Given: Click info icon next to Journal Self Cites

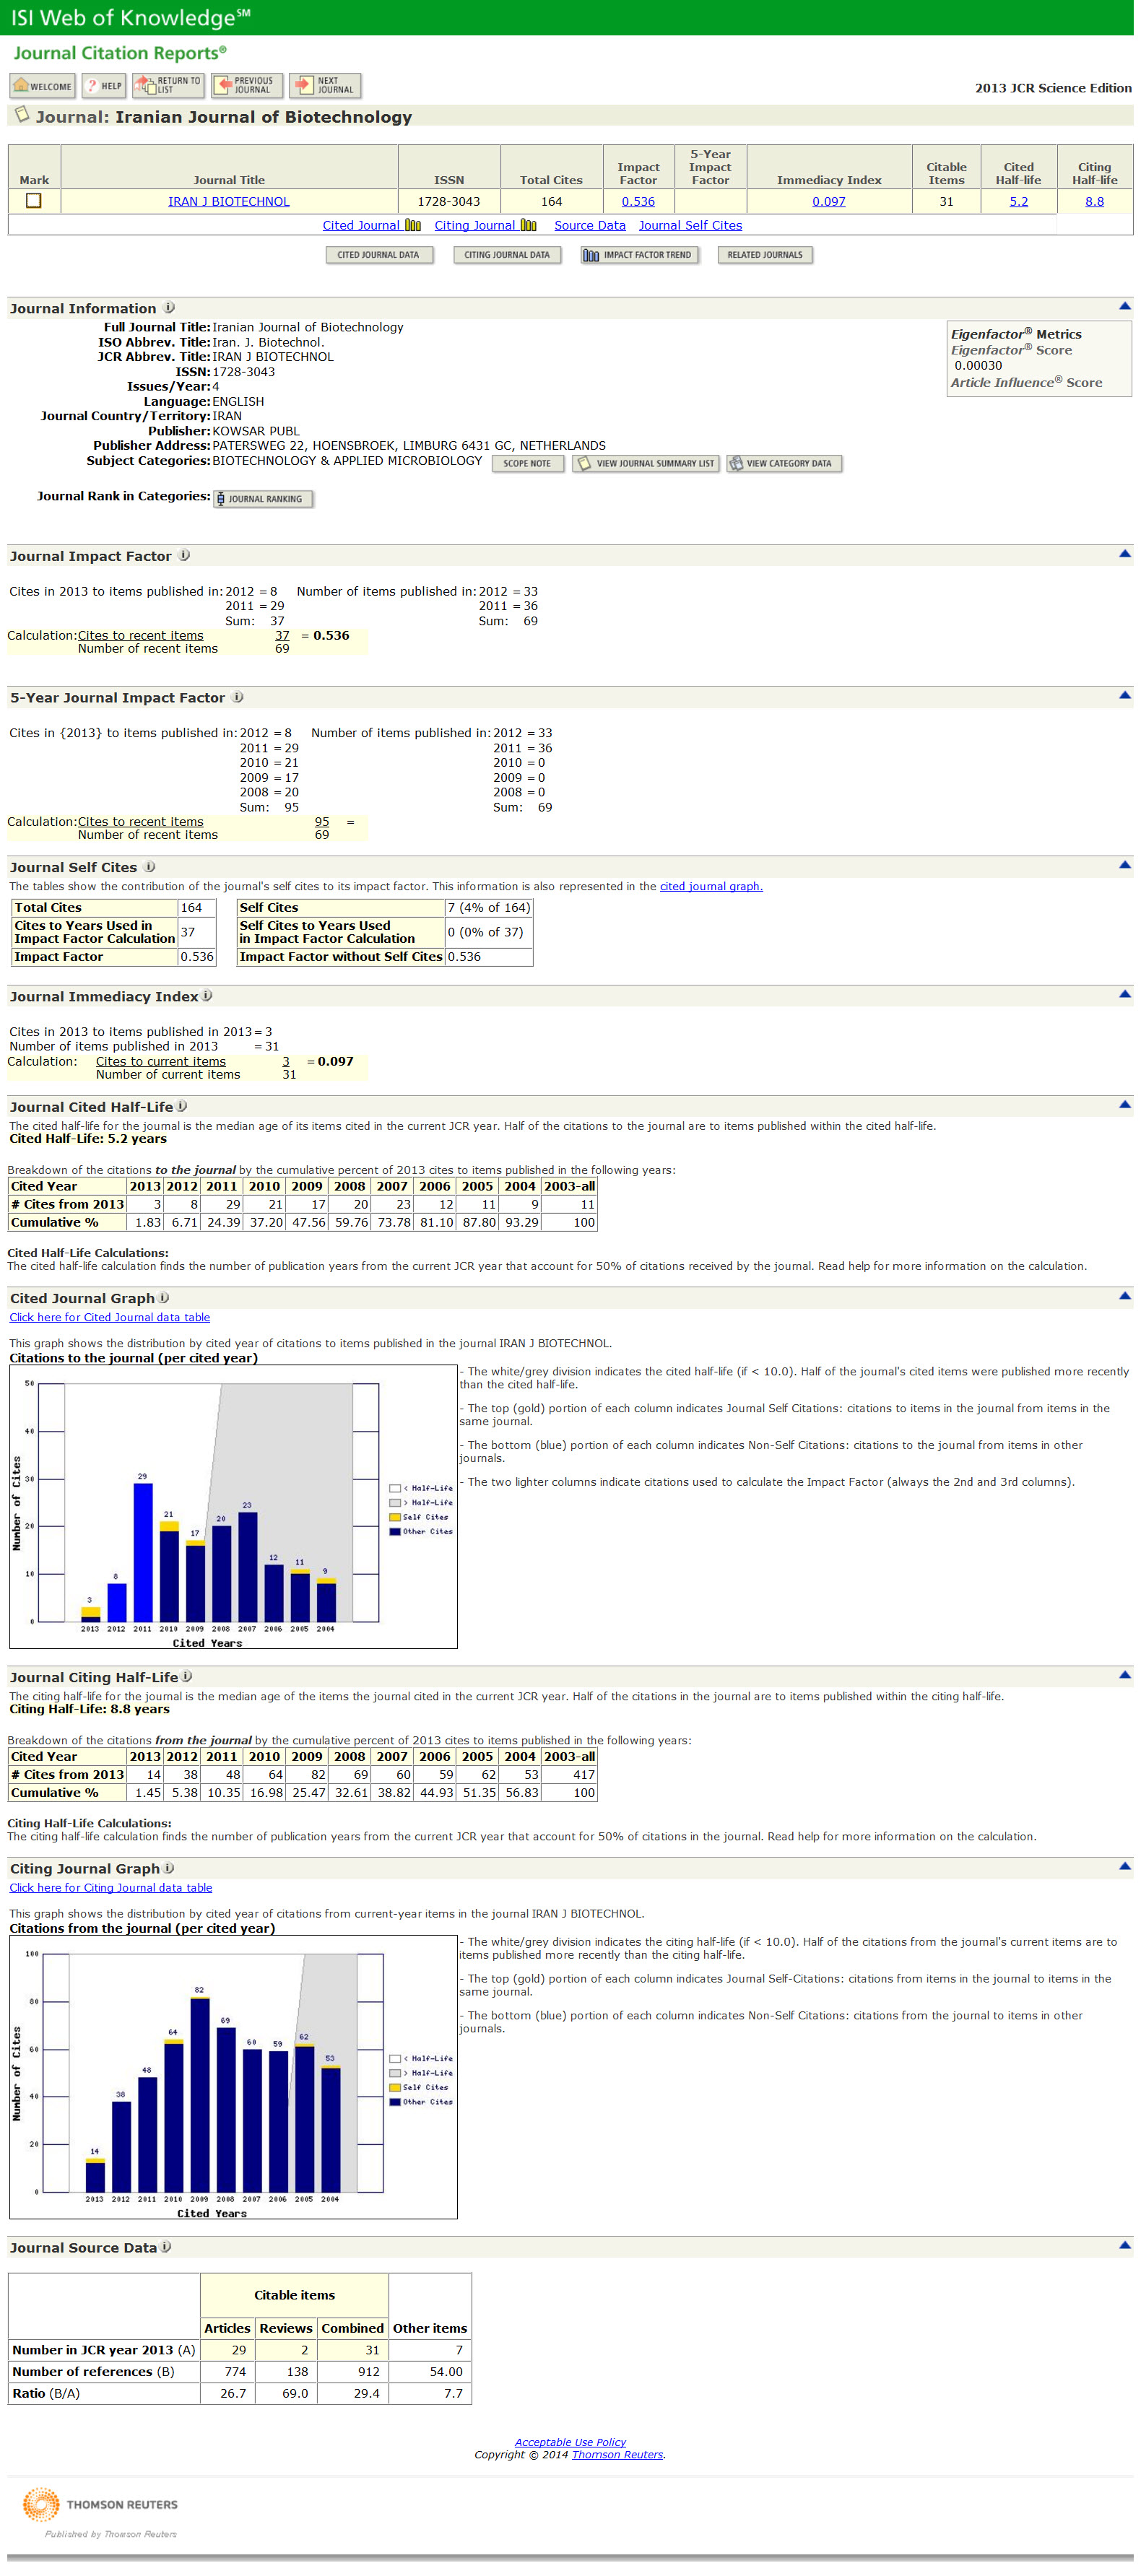Looking at the screenshot, I should (149, 867).
